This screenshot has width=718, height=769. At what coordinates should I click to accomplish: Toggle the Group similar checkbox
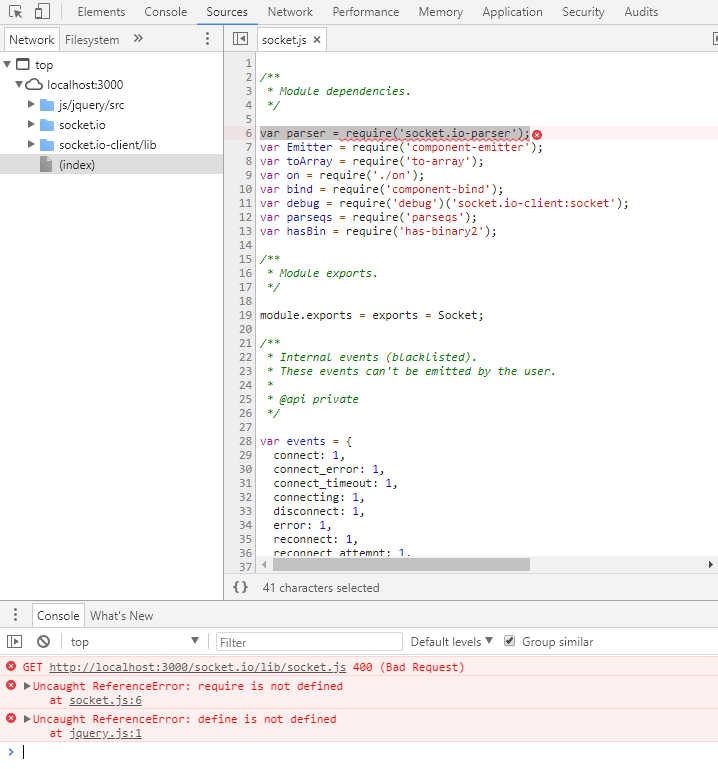tap(510, 641)
